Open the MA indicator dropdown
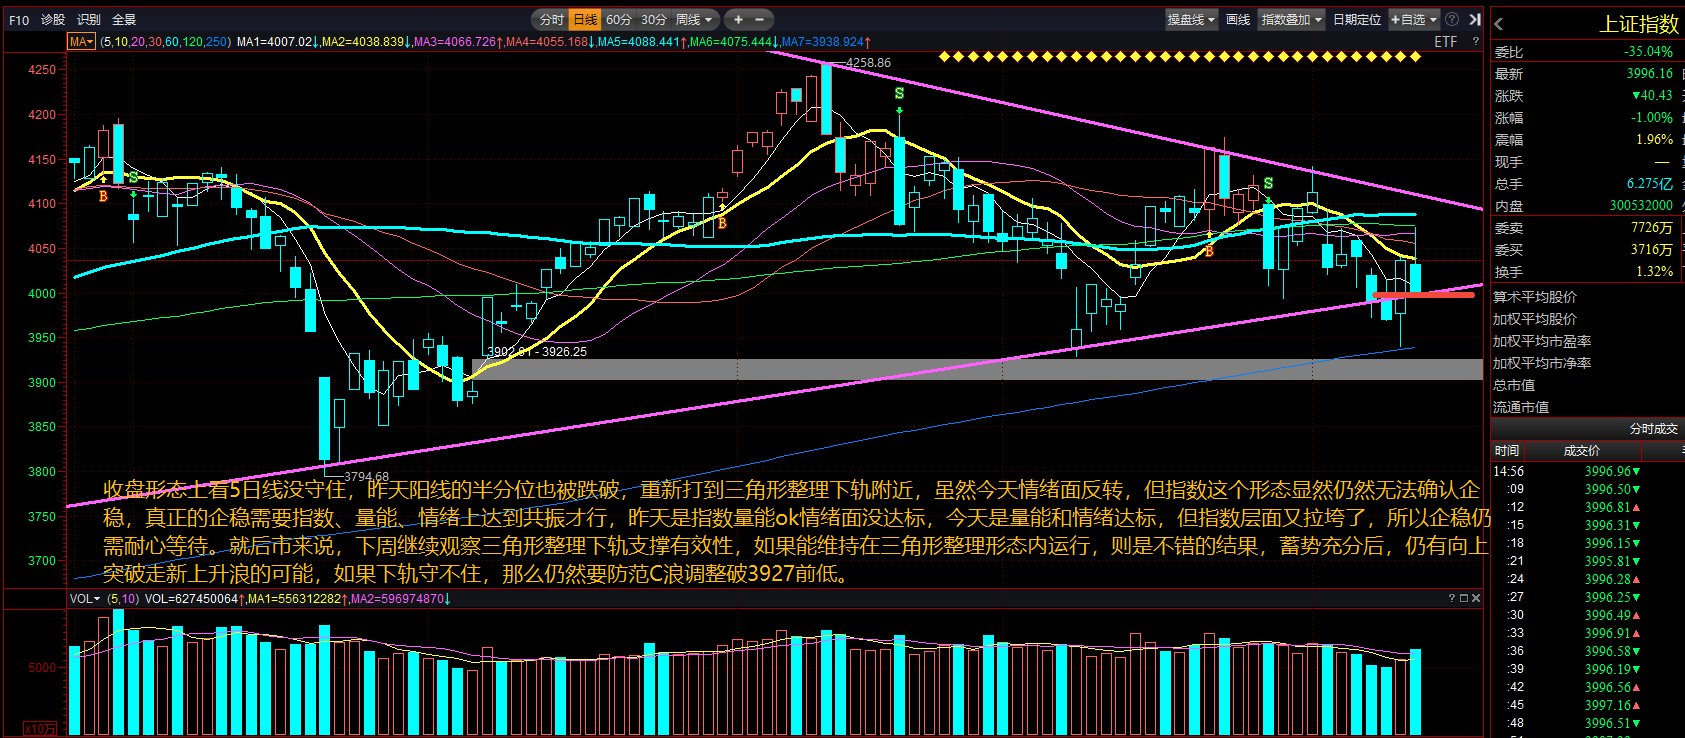1685x738 pixels. 81,42
